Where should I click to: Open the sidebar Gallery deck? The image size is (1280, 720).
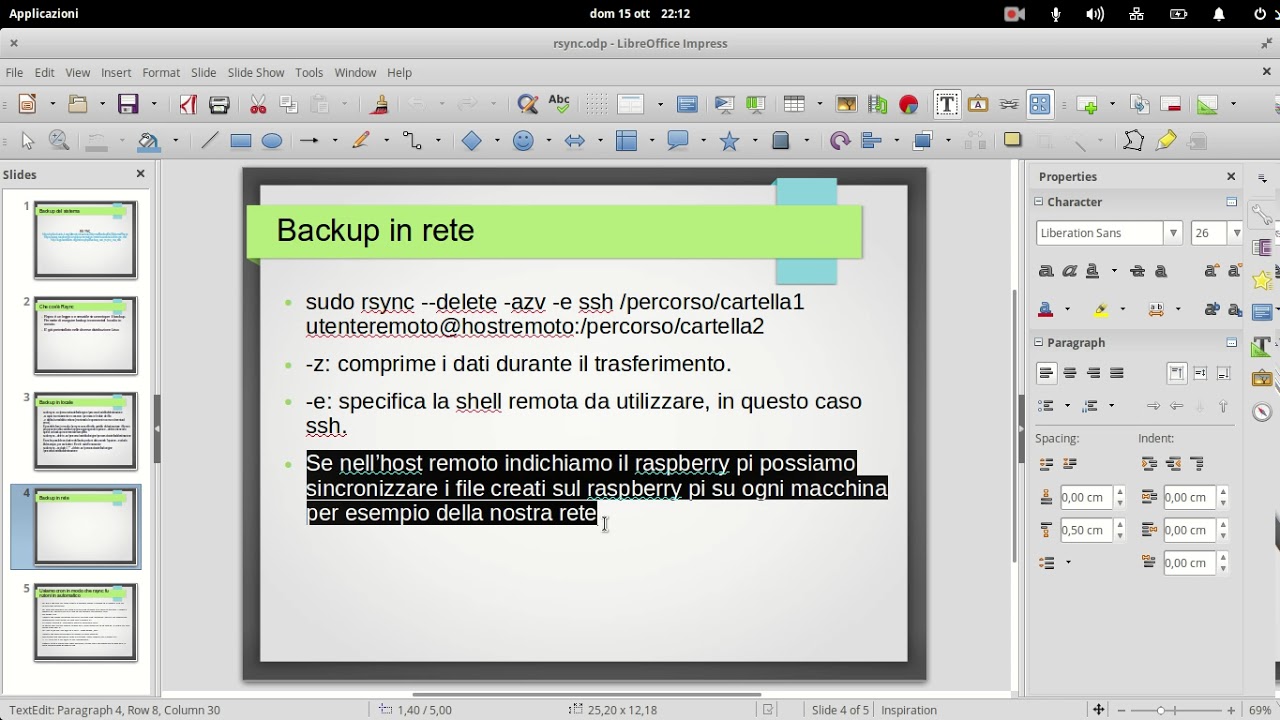click(x=1262, y=379)
